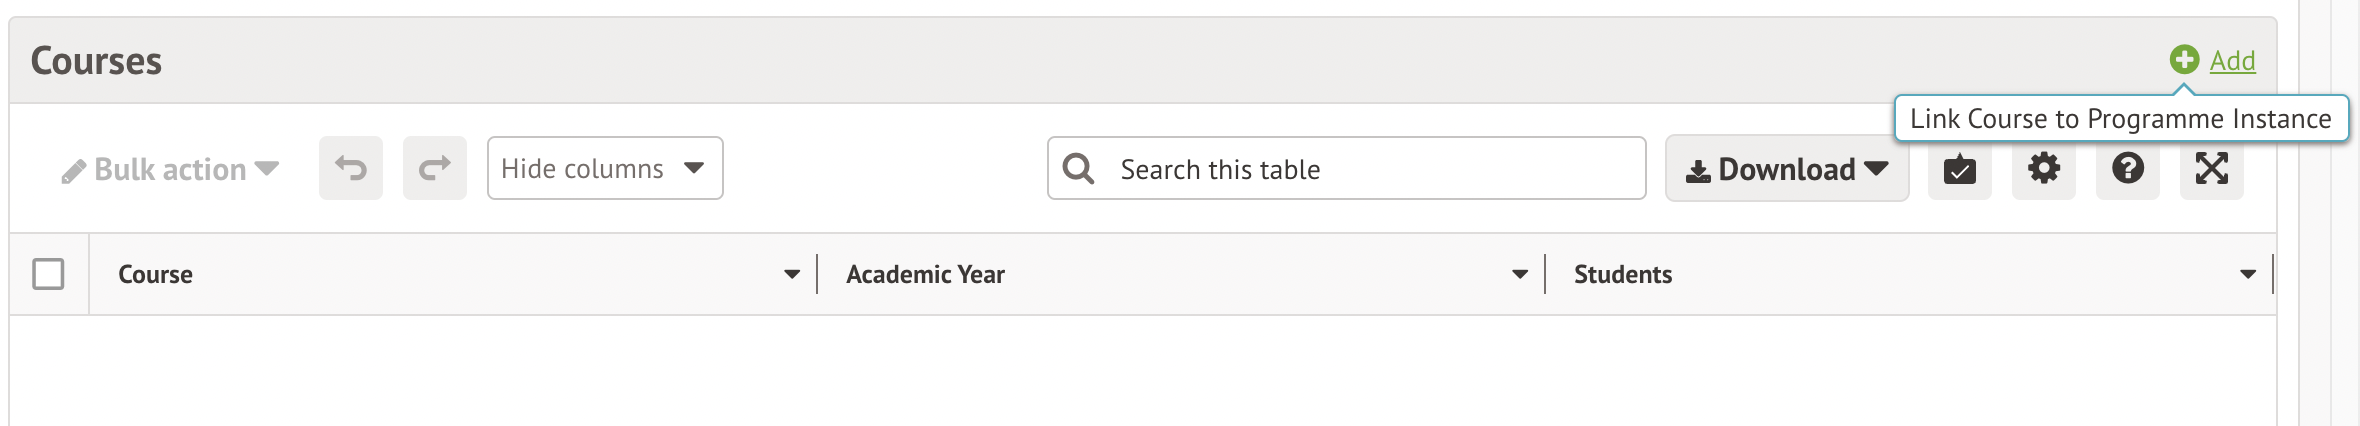Open the Course column menu arrow
The height and width of the screenshot is (426, 2360).
[792, 274]
